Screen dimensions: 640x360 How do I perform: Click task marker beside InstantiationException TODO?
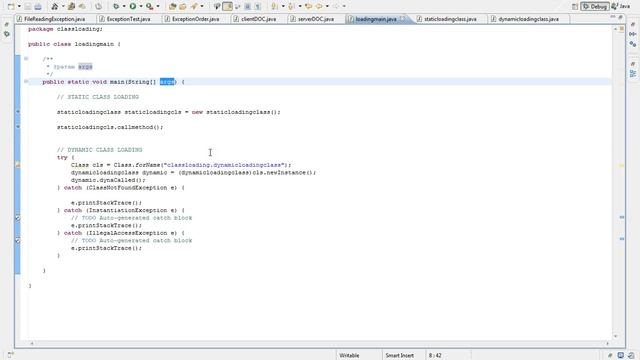pos(18,218)
